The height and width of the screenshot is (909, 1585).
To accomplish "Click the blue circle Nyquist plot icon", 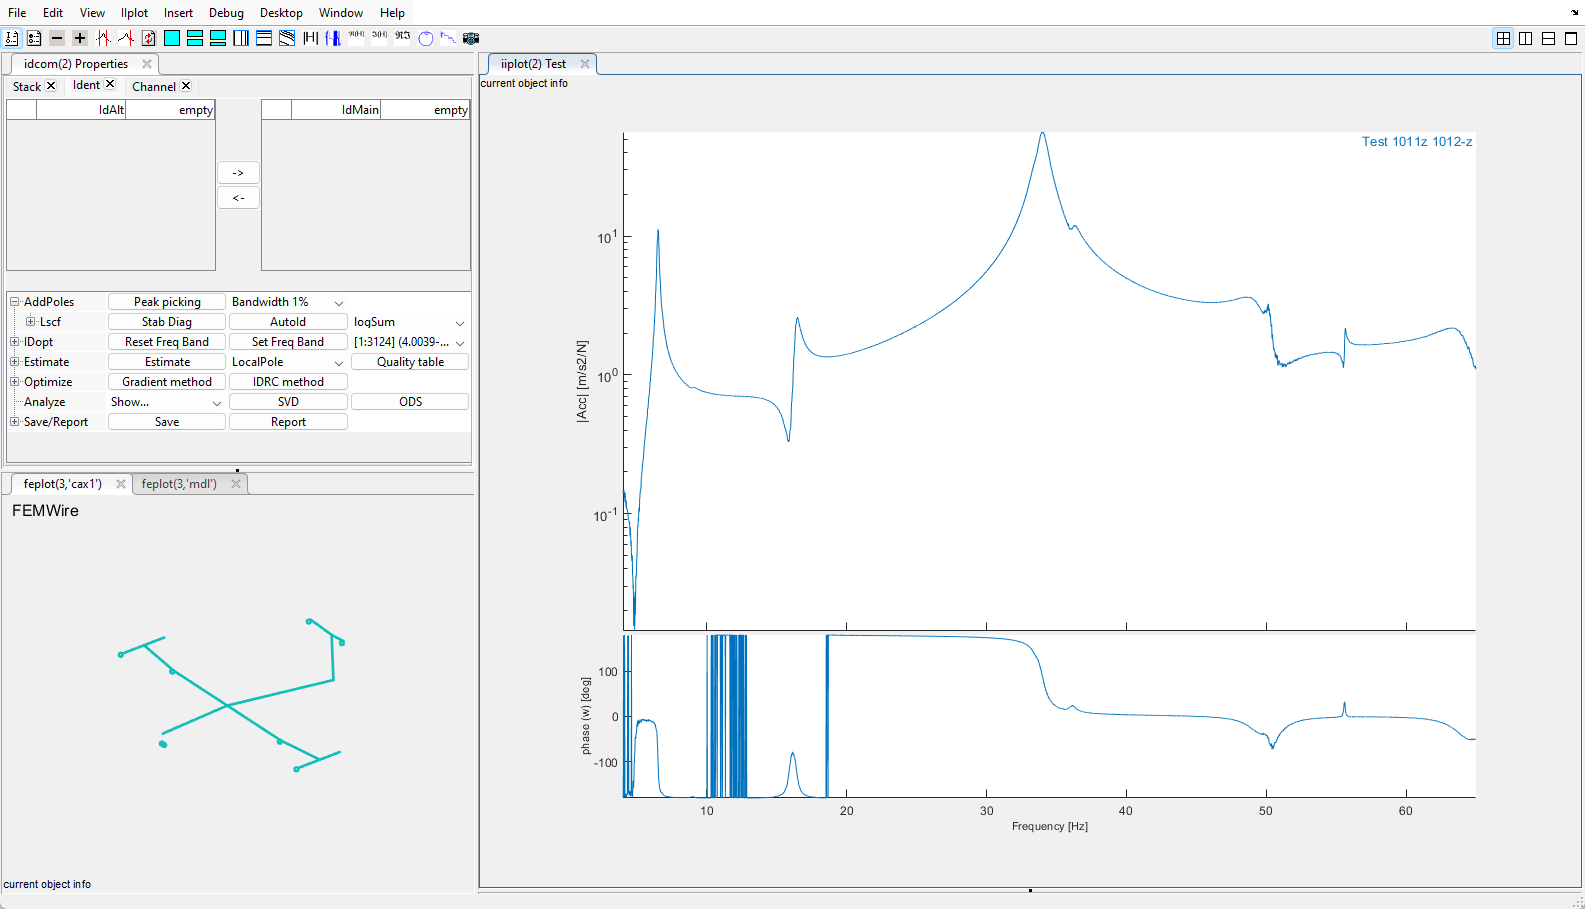I will 426,38.
